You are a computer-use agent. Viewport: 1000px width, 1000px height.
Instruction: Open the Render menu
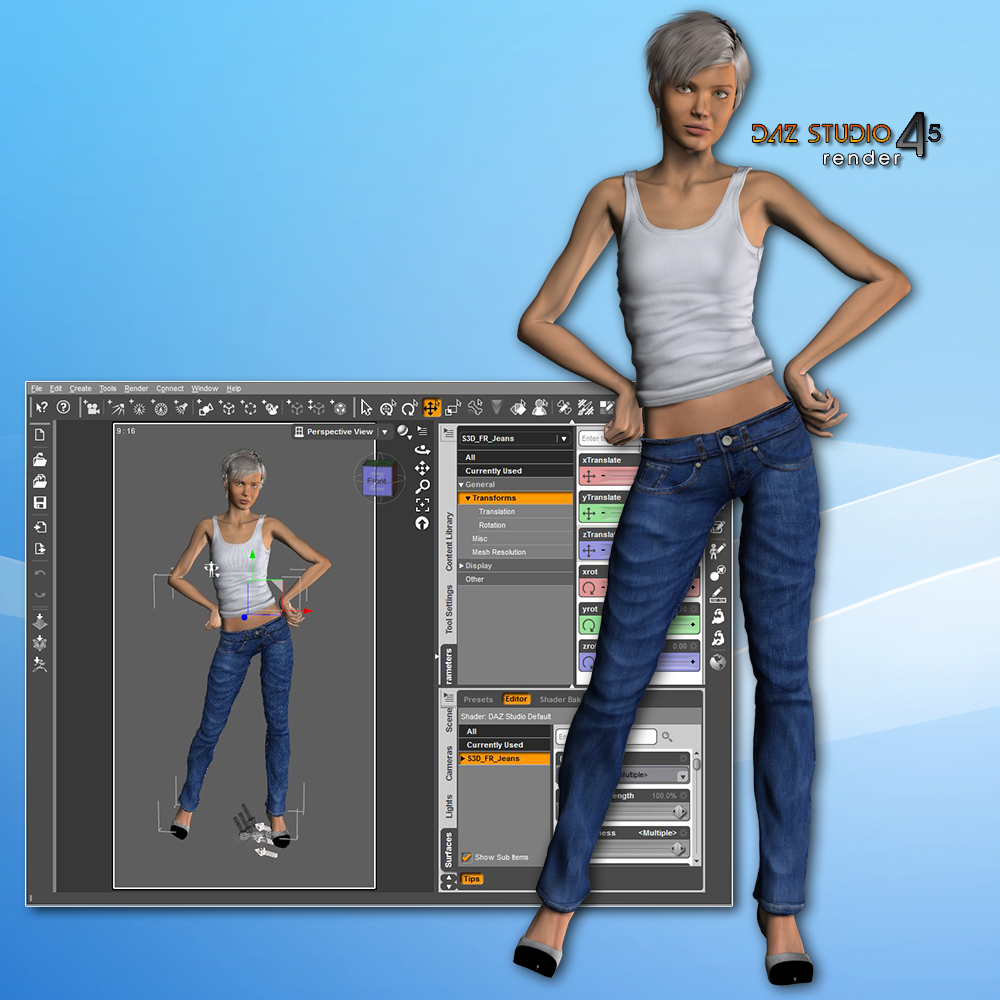(x=136, y=388)
